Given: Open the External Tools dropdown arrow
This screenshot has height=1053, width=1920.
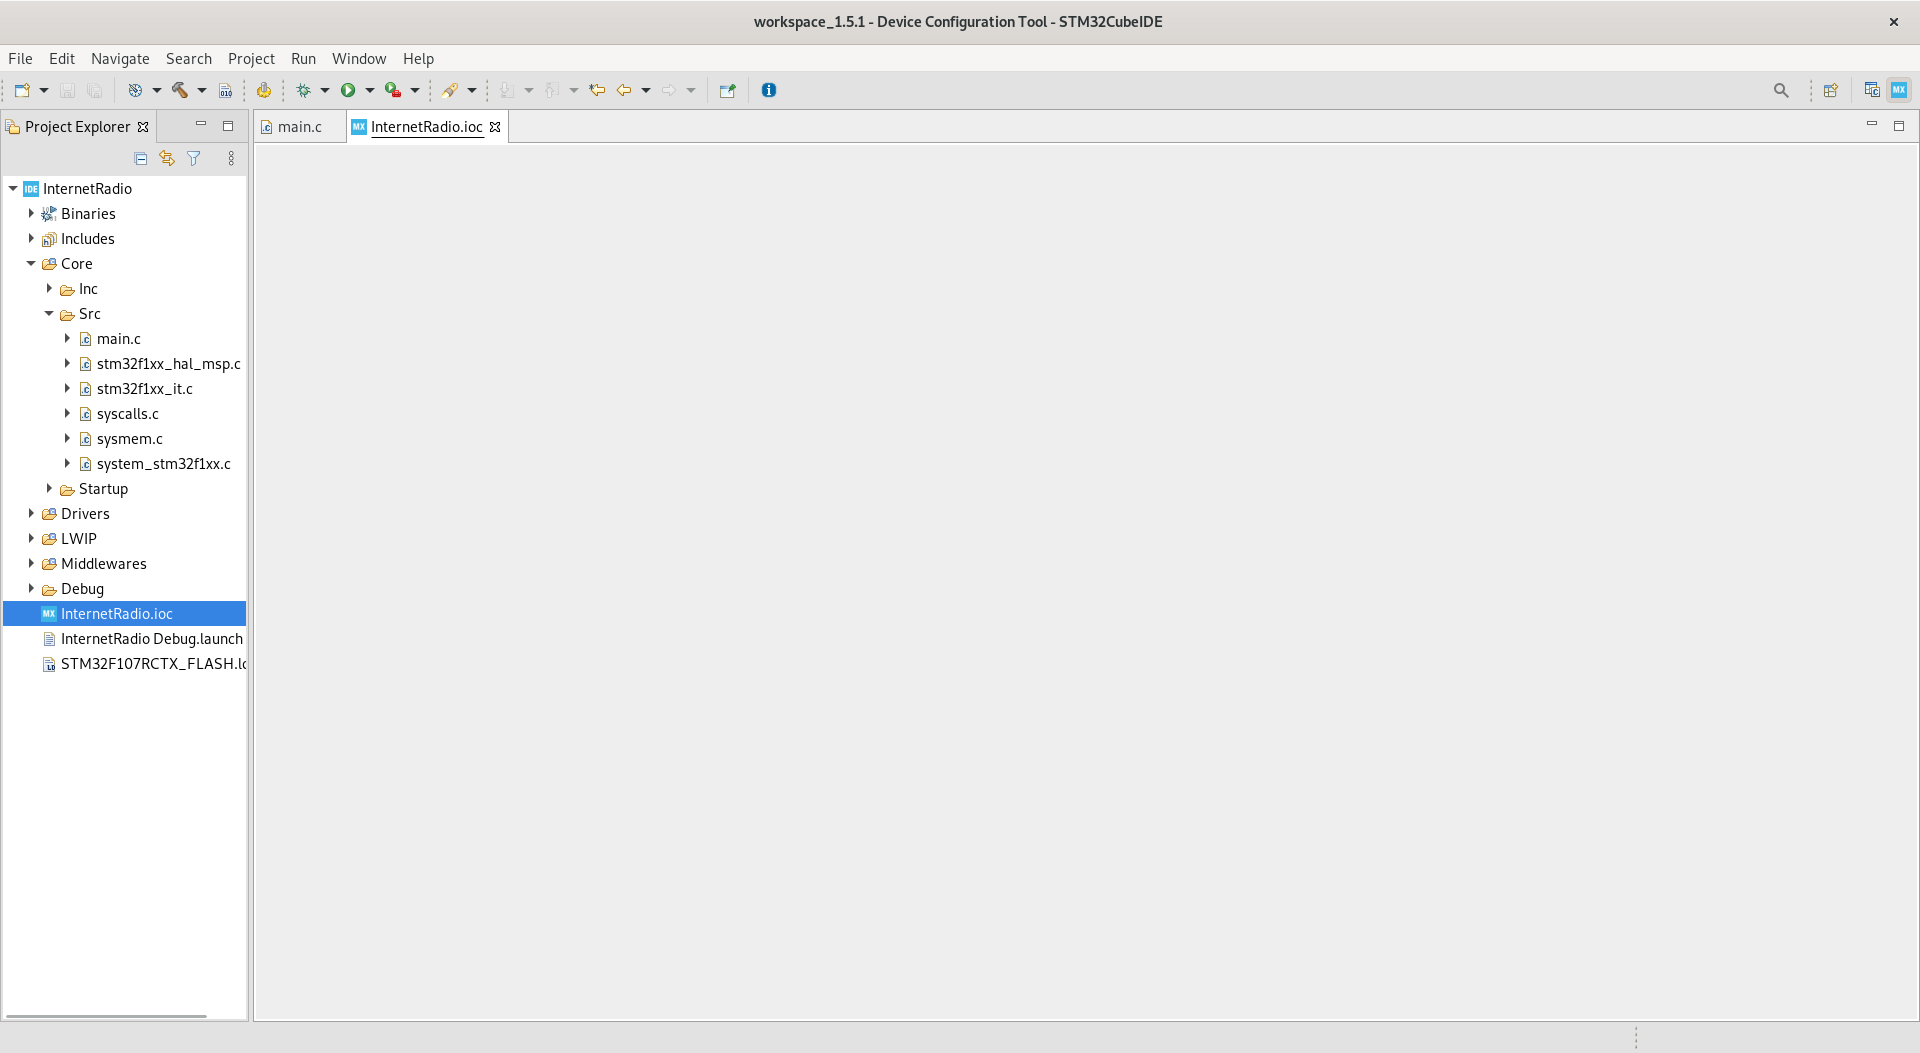Looking at the screenshot, I should 415,90.
